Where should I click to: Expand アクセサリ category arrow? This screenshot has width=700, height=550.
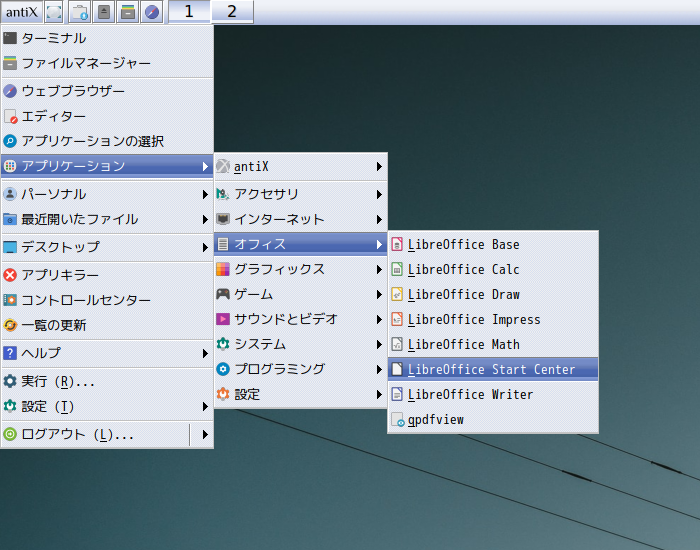379,194
